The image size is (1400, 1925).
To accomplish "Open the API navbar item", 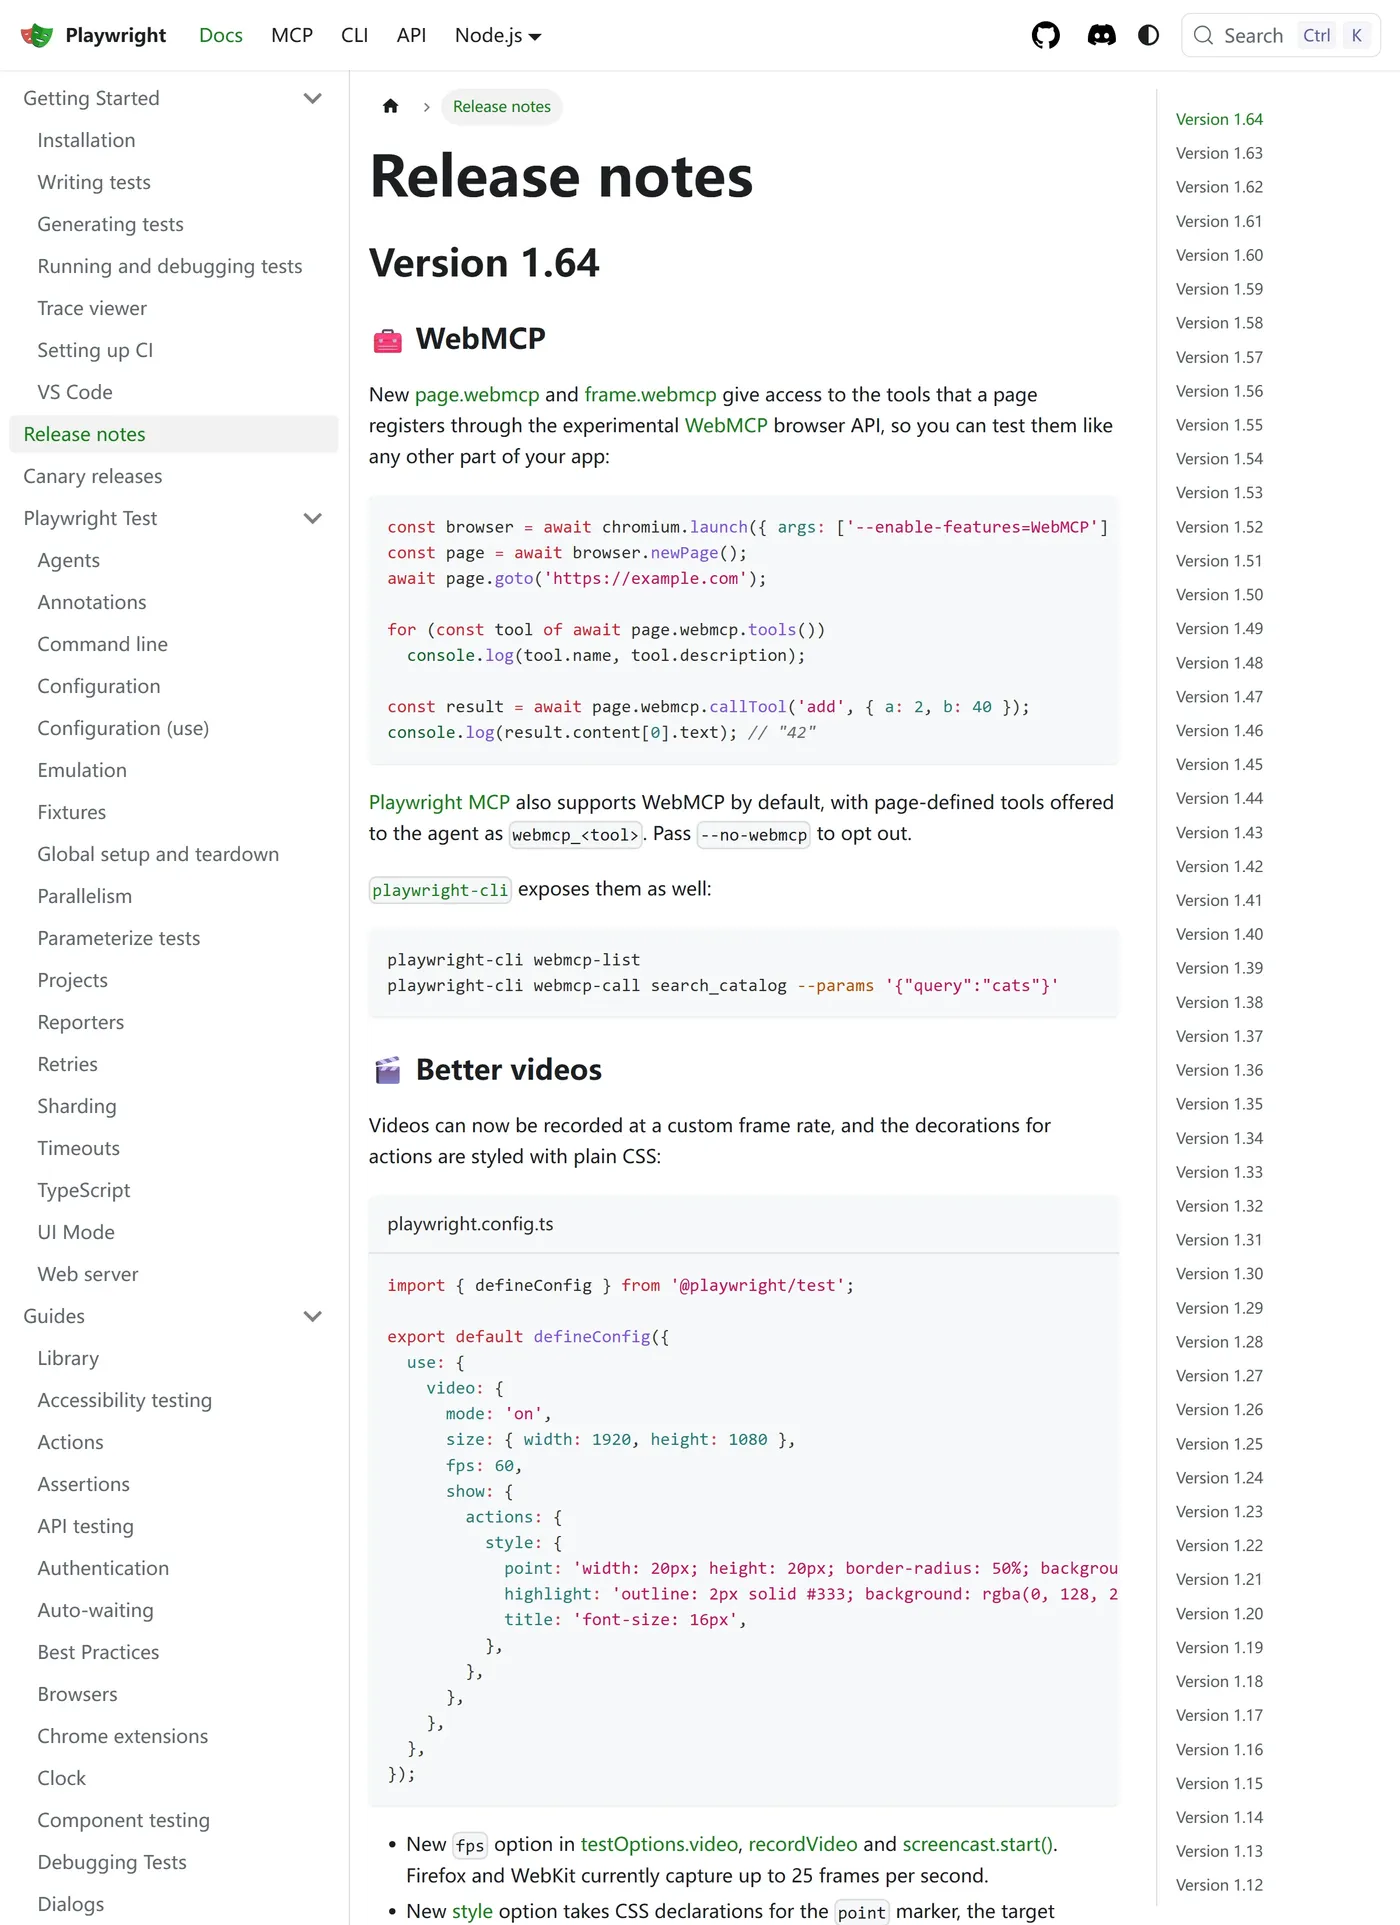I will pyautogui.click(x=411, y=36).
